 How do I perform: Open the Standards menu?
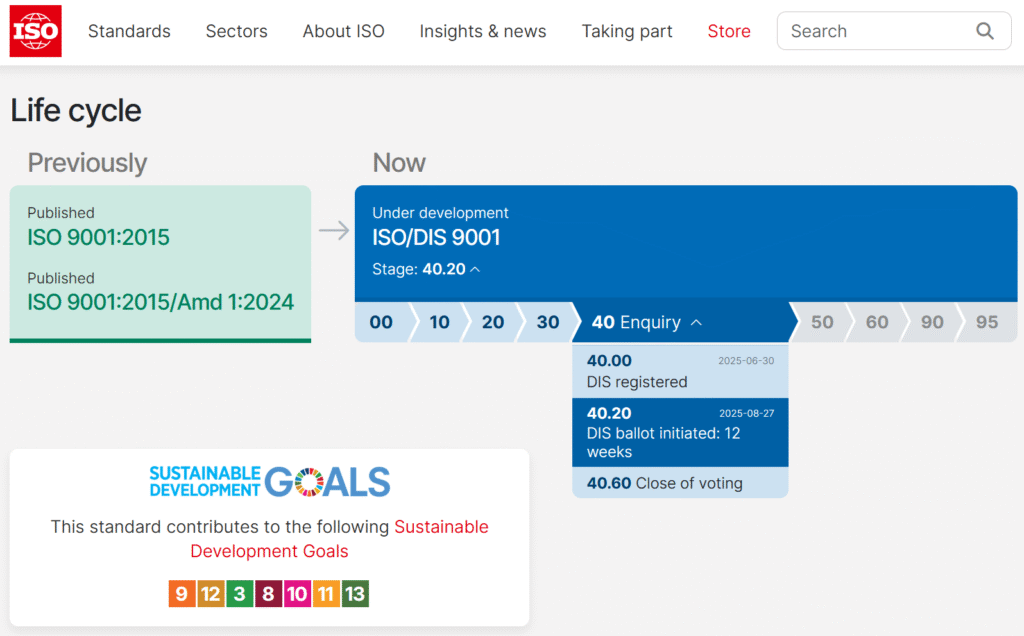(x=129, y=31)
